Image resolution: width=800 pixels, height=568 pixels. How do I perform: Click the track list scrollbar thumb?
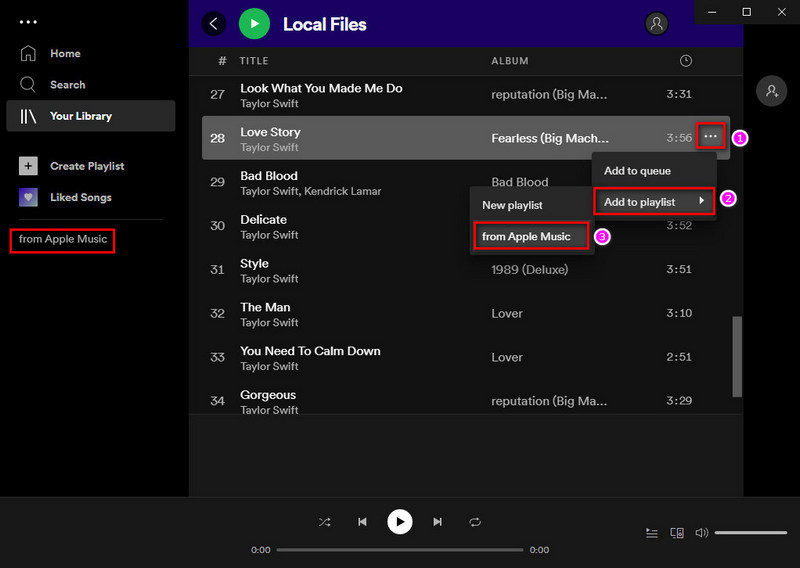(737, 356)
